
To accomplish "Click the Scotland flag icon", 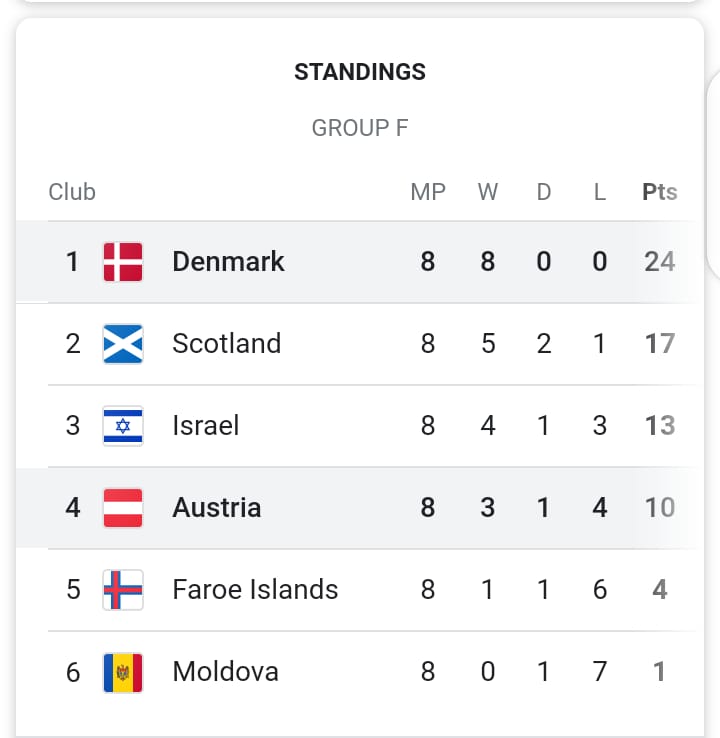I will (123, 344).
